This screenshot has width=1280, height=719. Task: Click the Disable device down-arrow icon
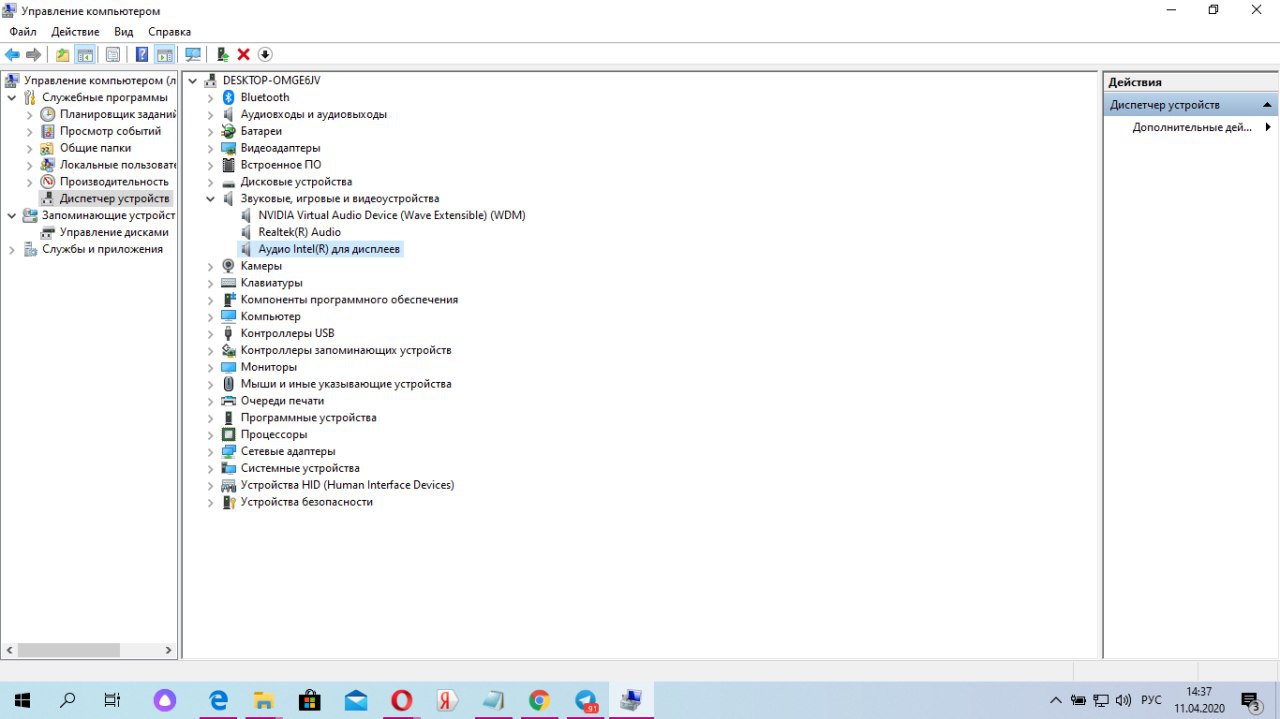click(x=265, y=54)
